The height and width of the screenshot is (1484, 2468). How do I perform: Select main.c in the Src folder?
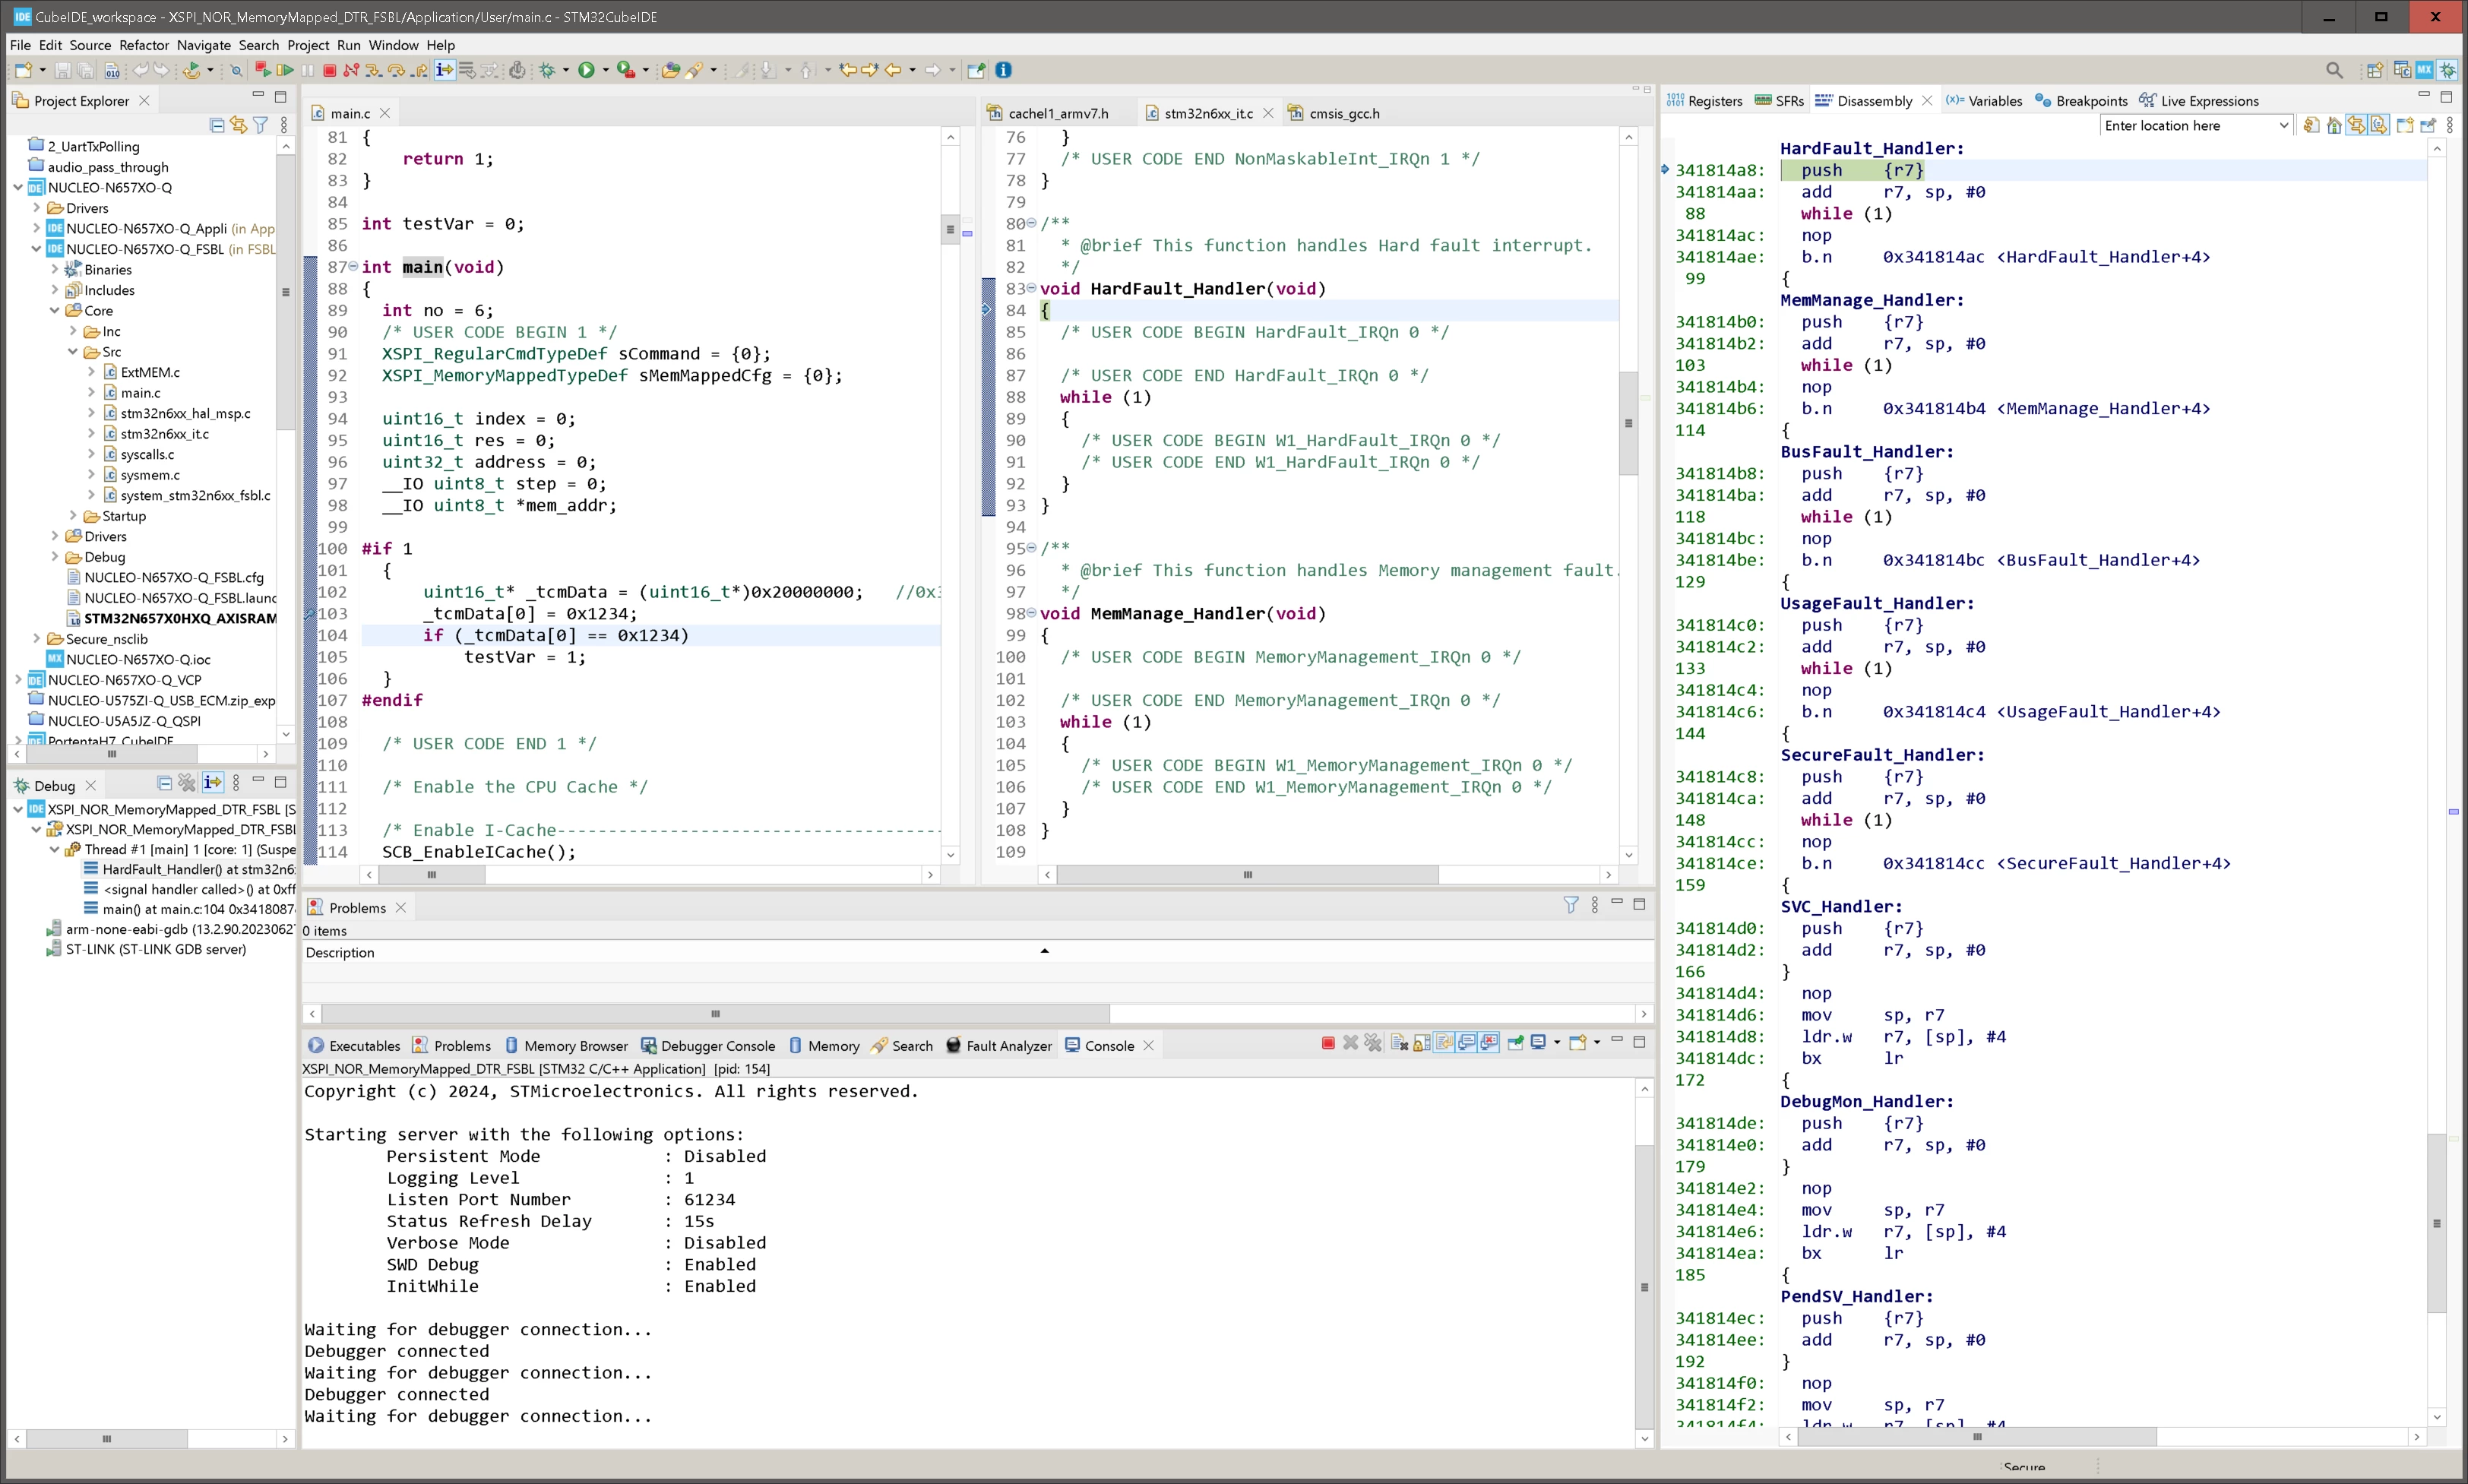[140, 393]
